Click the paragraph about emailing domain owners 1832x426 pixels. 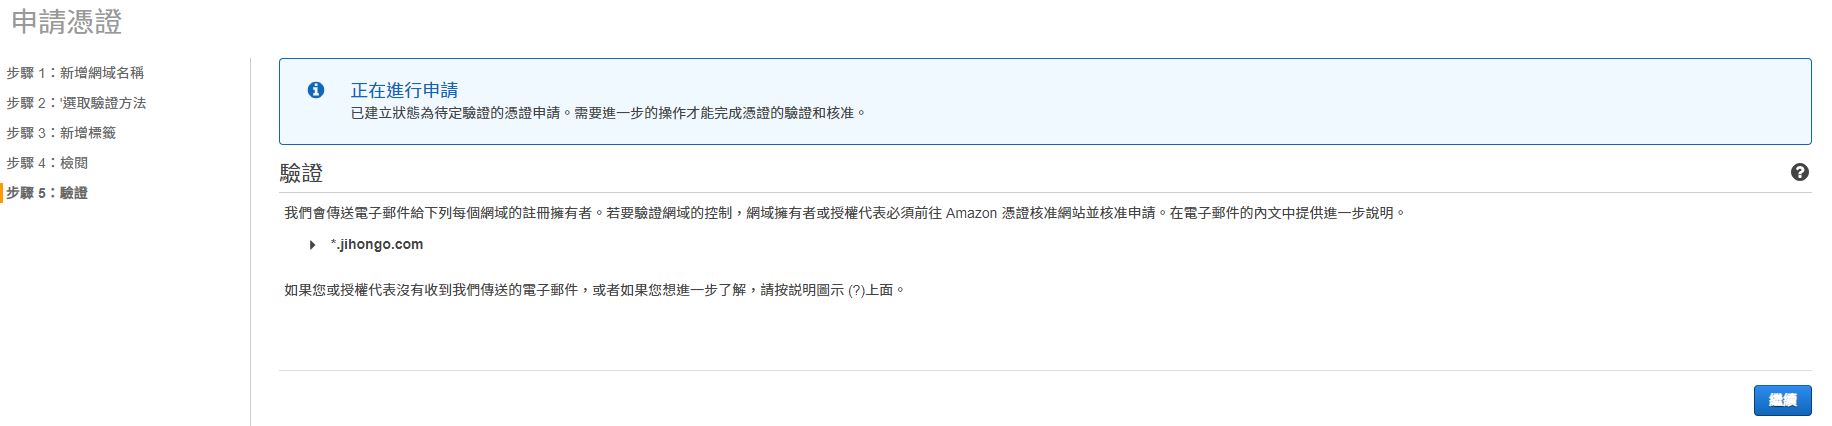845,213
